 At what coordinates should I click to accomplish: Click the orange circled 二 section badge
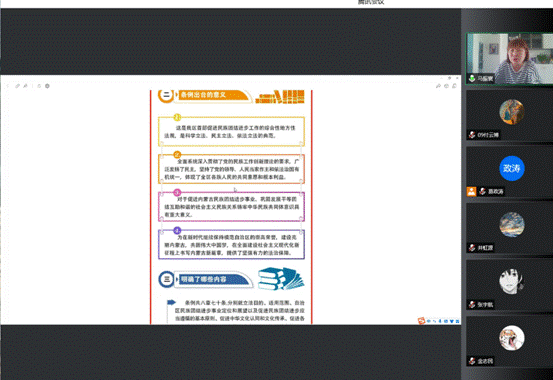(166, 95)
